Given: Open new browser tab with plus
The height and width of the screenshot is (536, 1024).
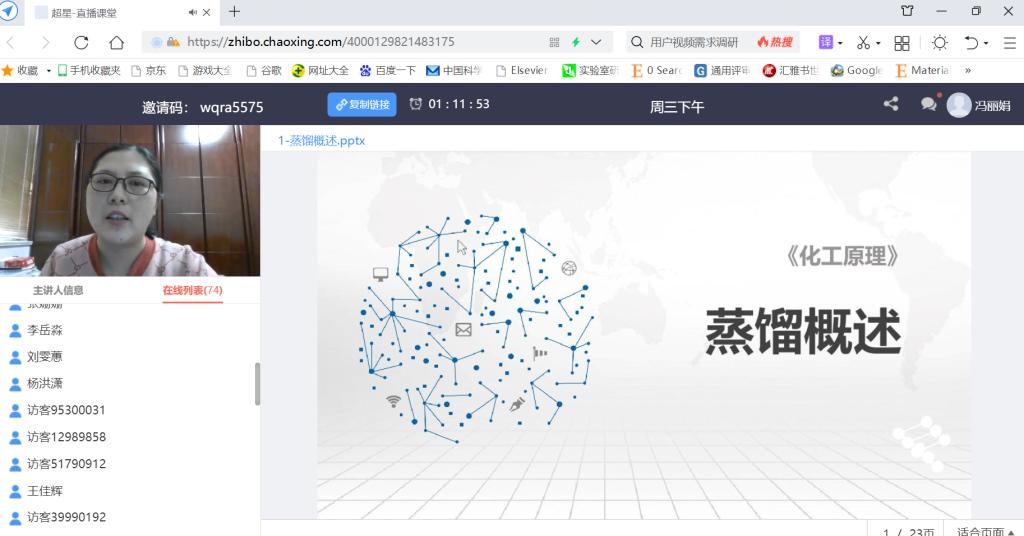Looking at the screenshot, I should click(235, 12).
